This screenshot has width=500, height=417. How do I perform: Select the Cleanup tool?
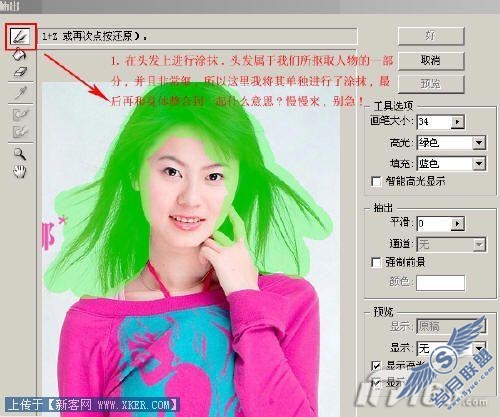pyautogui.click(x=21, y=114)
